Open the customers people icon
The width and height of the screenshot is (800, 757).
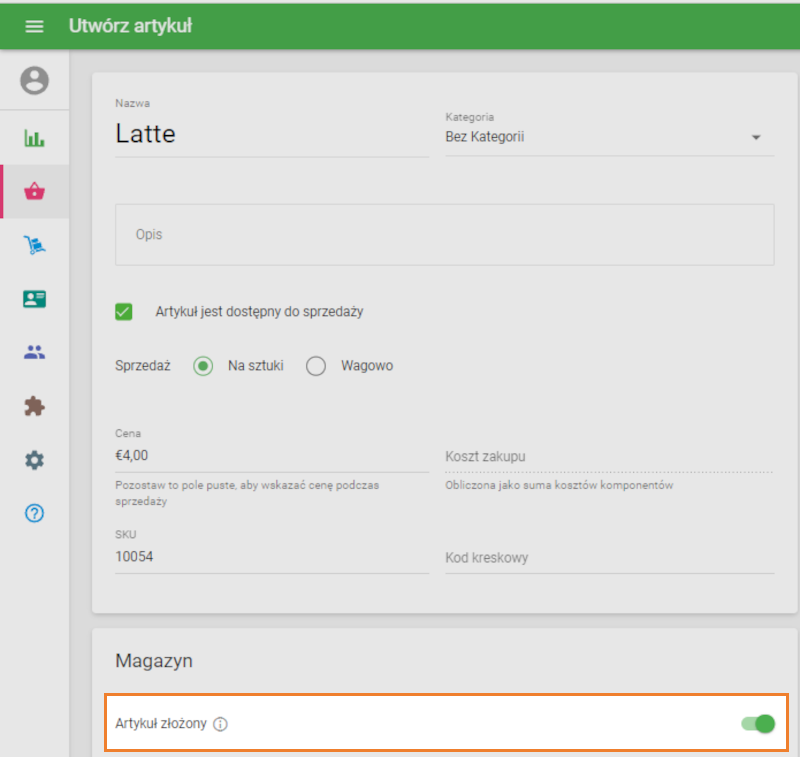pos(34,352)
